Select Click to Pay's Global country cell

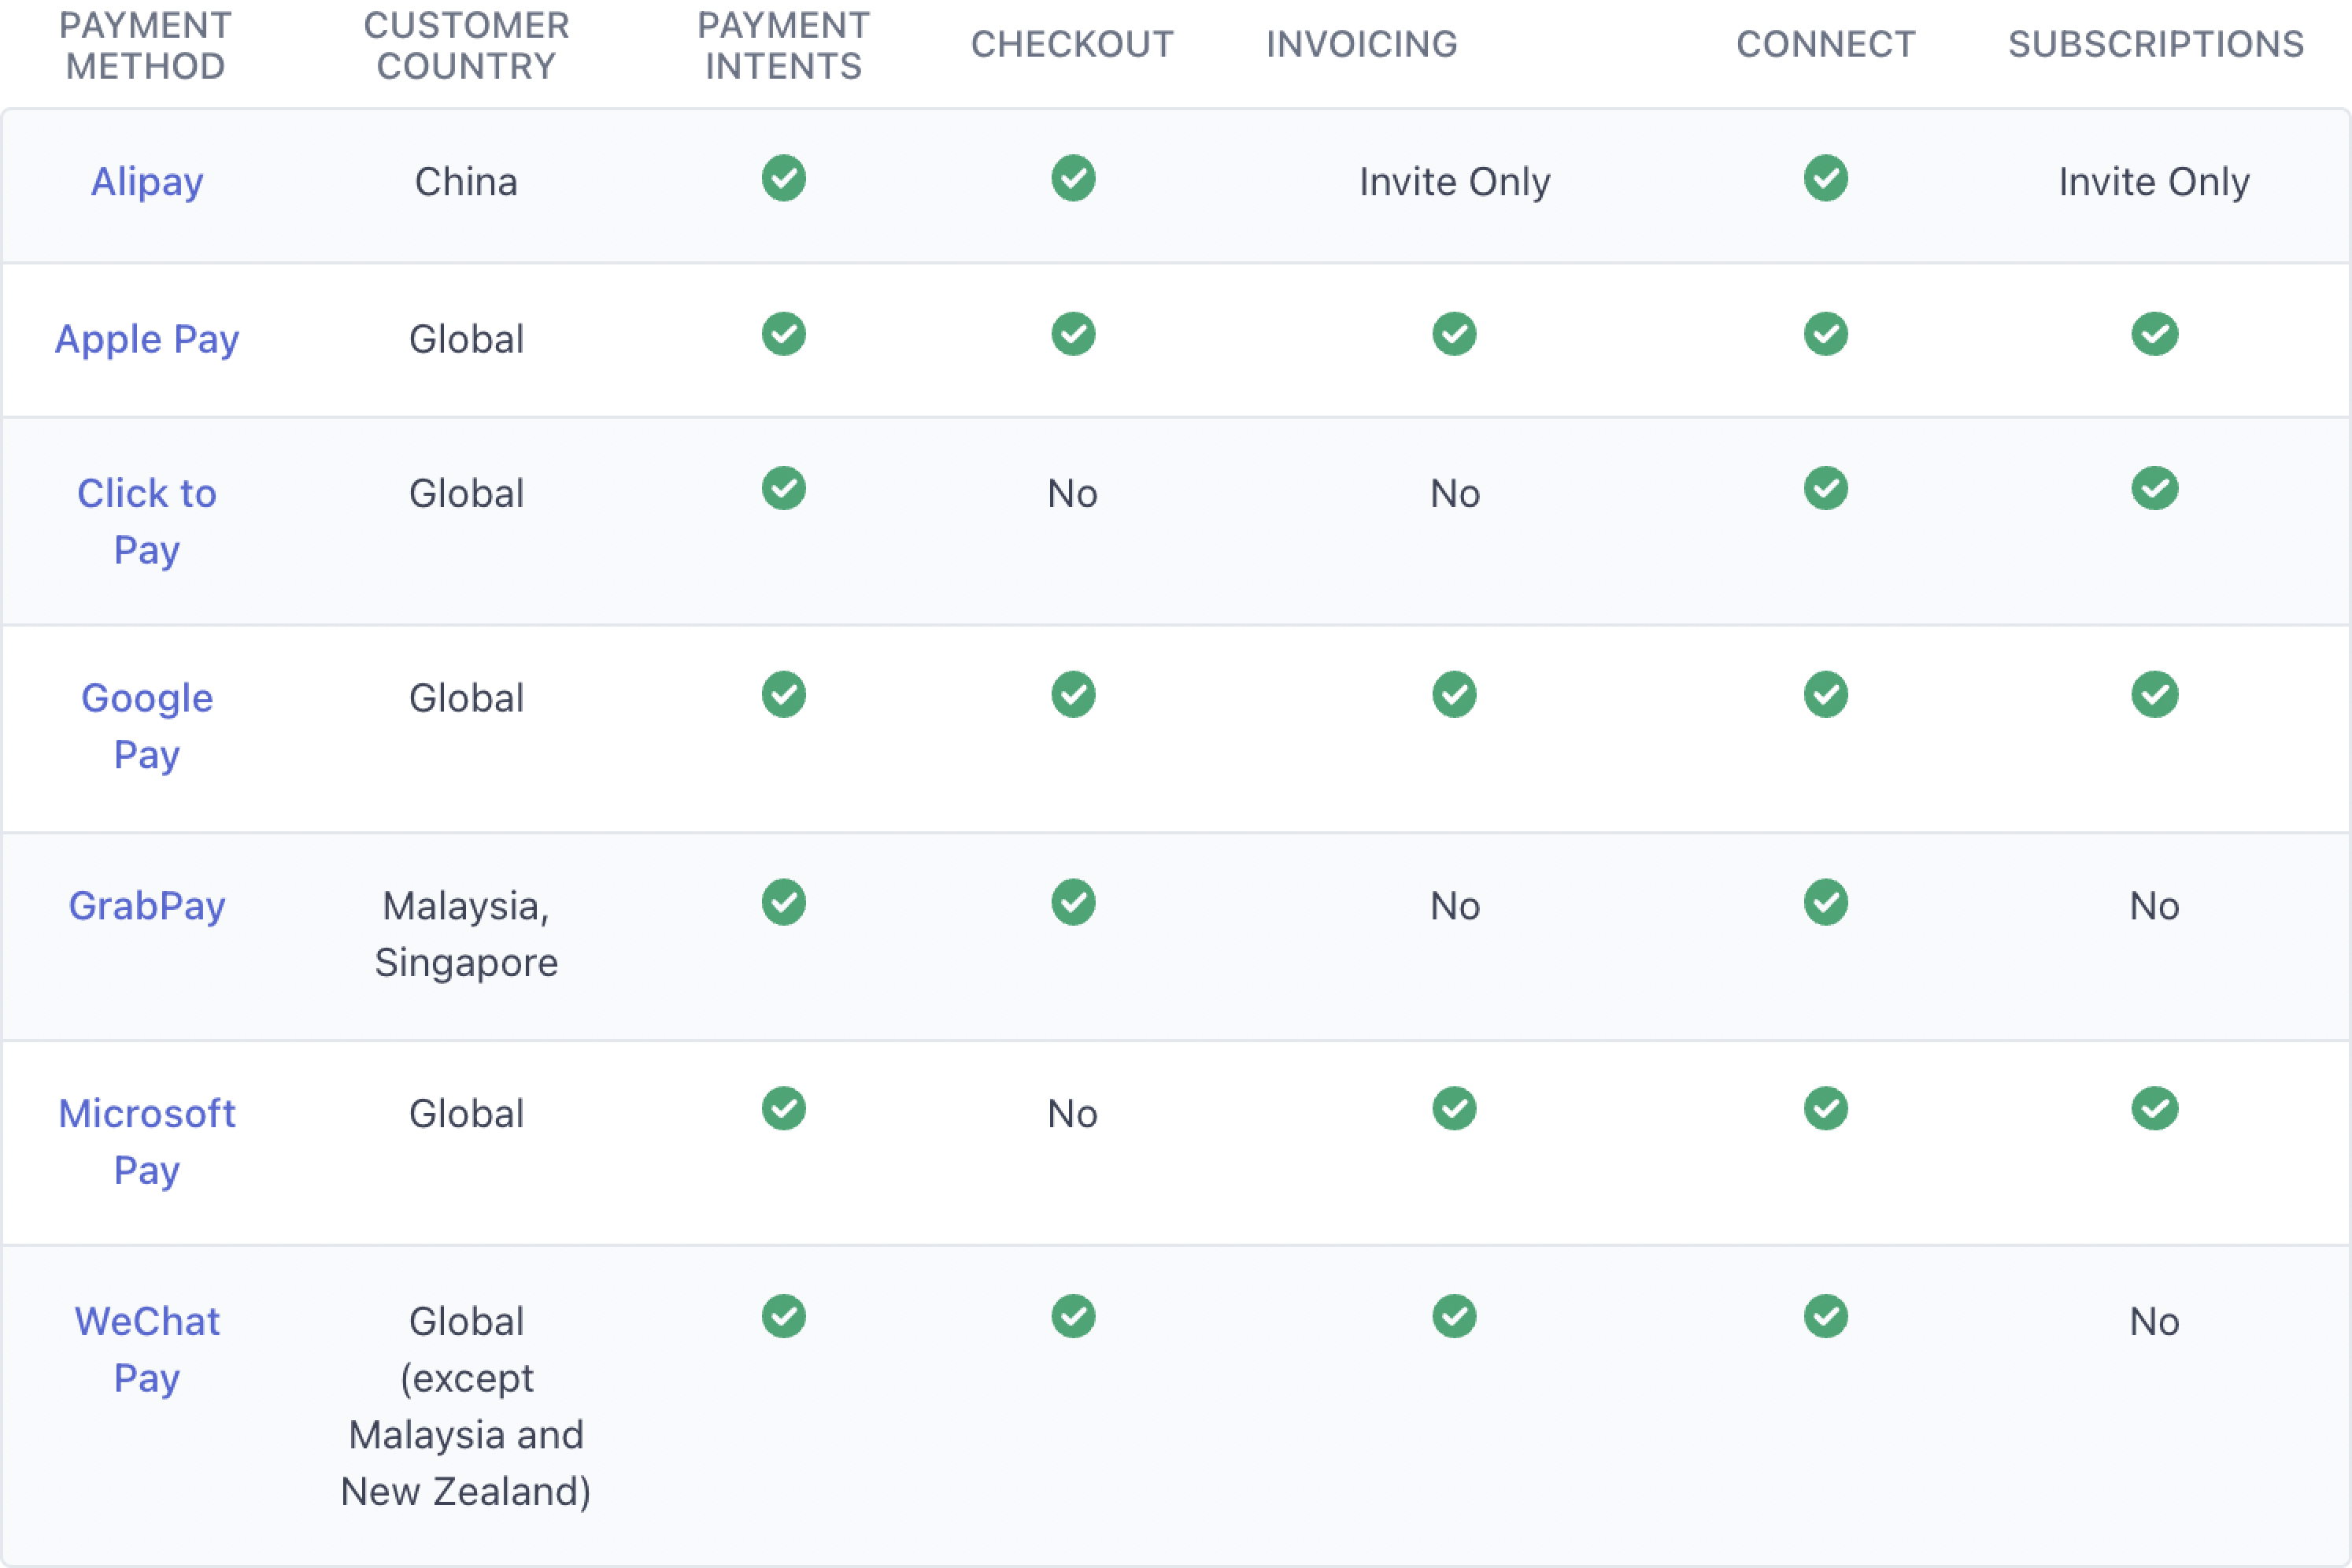click(466, 493)
